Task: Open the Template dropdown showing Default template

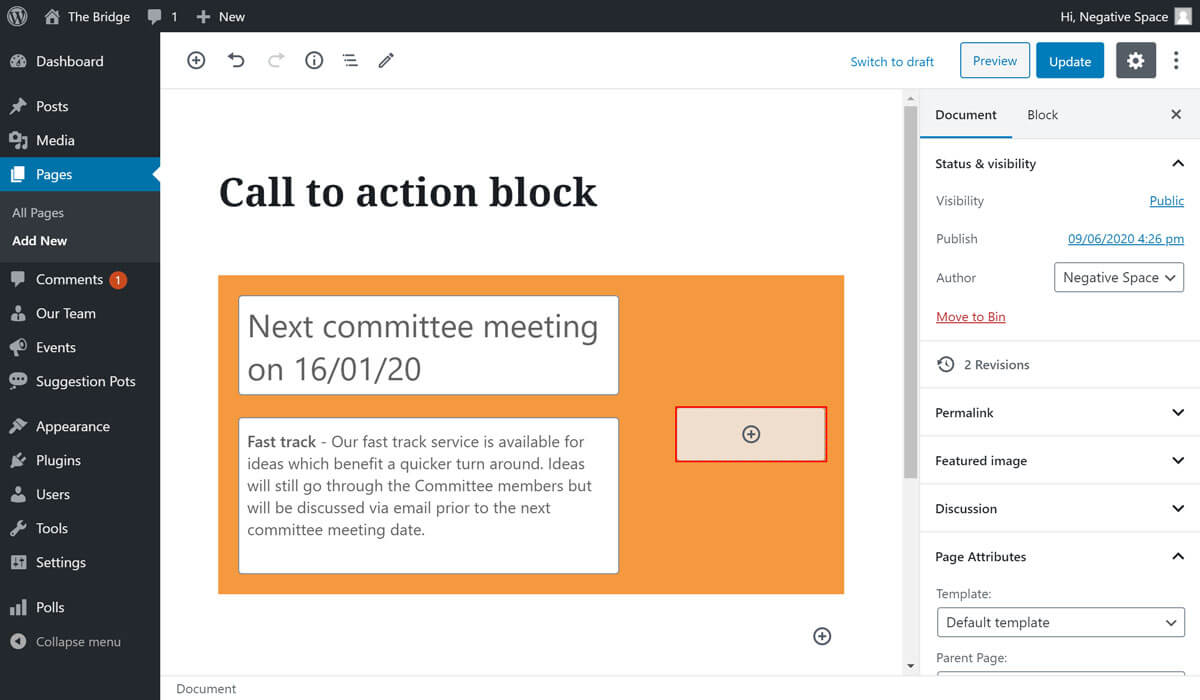Action: point(1060,622)
